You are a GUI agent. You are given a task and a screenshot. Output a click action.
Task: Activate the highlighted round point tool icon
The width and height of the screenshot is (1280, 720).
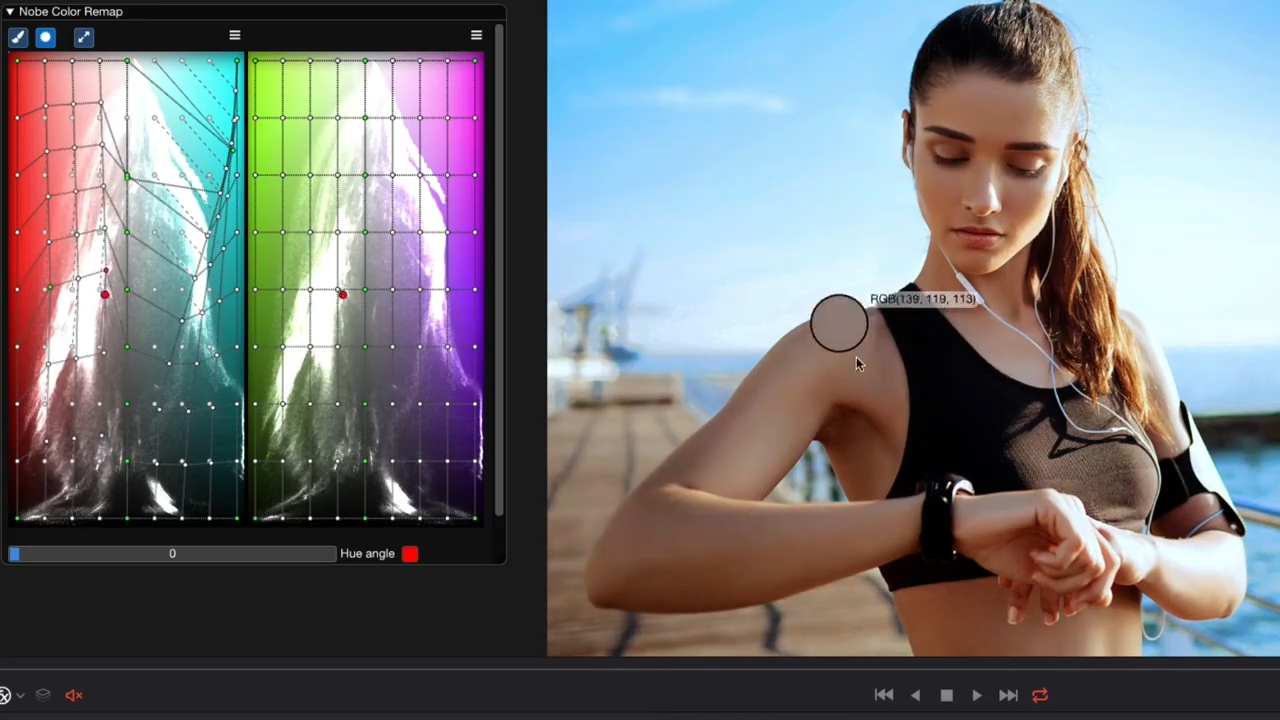pos(46,37)
